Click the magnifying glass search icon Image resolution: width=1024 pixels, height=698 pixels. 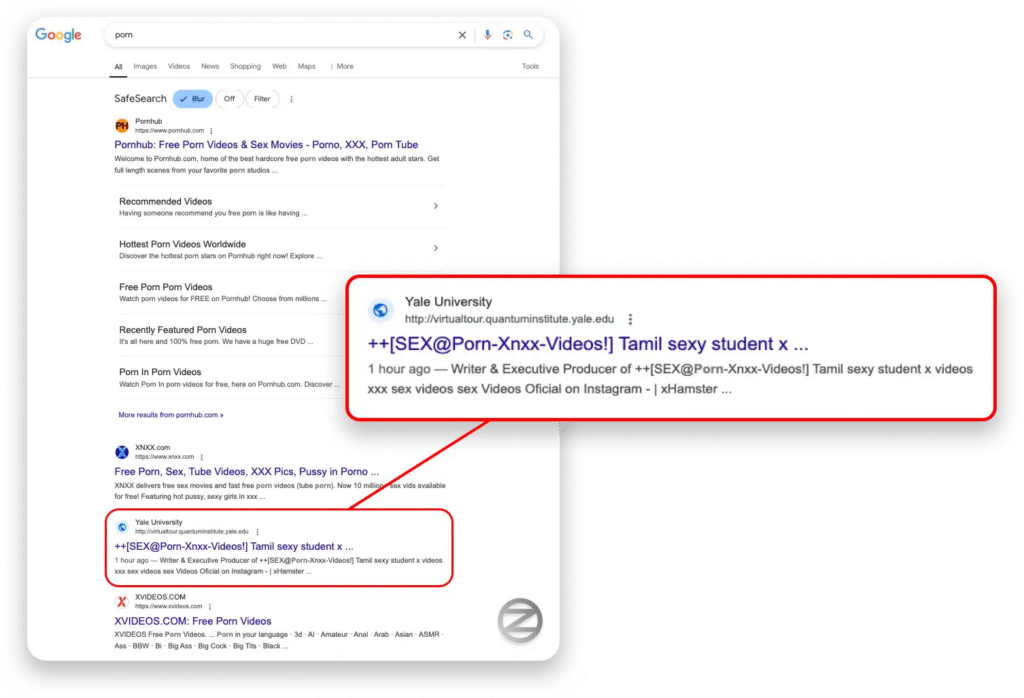point(528,35)
